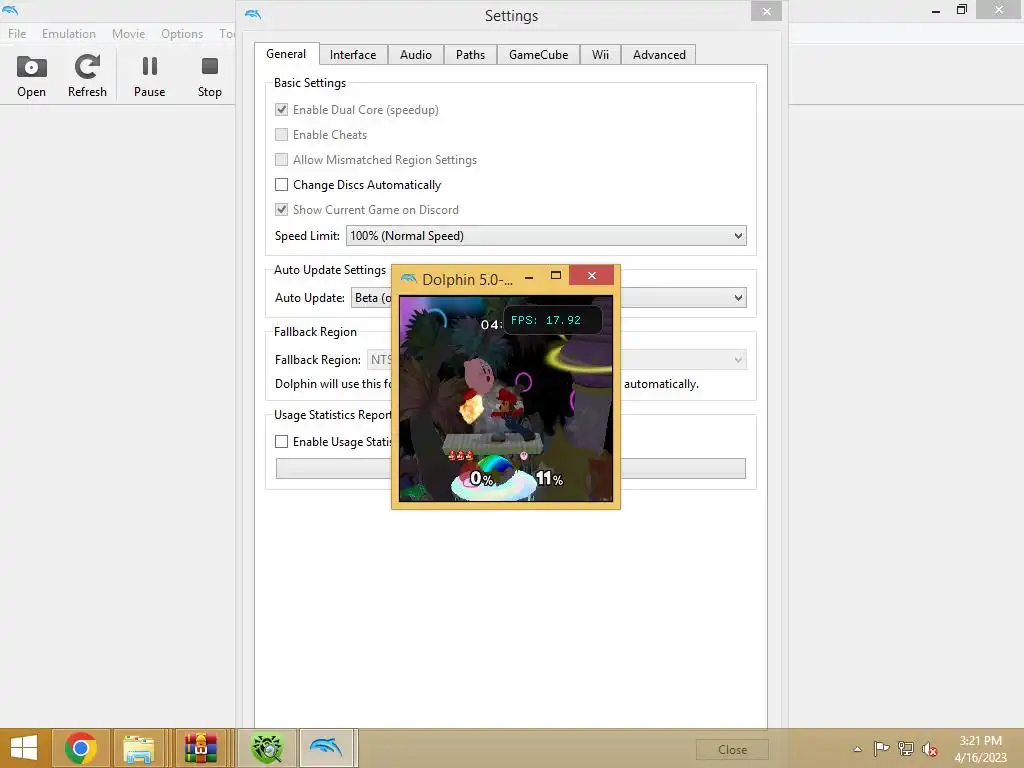Image resolution: width=1024 pixels, height=768 pixels.
Task: Switch to the Wii tab
Action: click(600, 55)
